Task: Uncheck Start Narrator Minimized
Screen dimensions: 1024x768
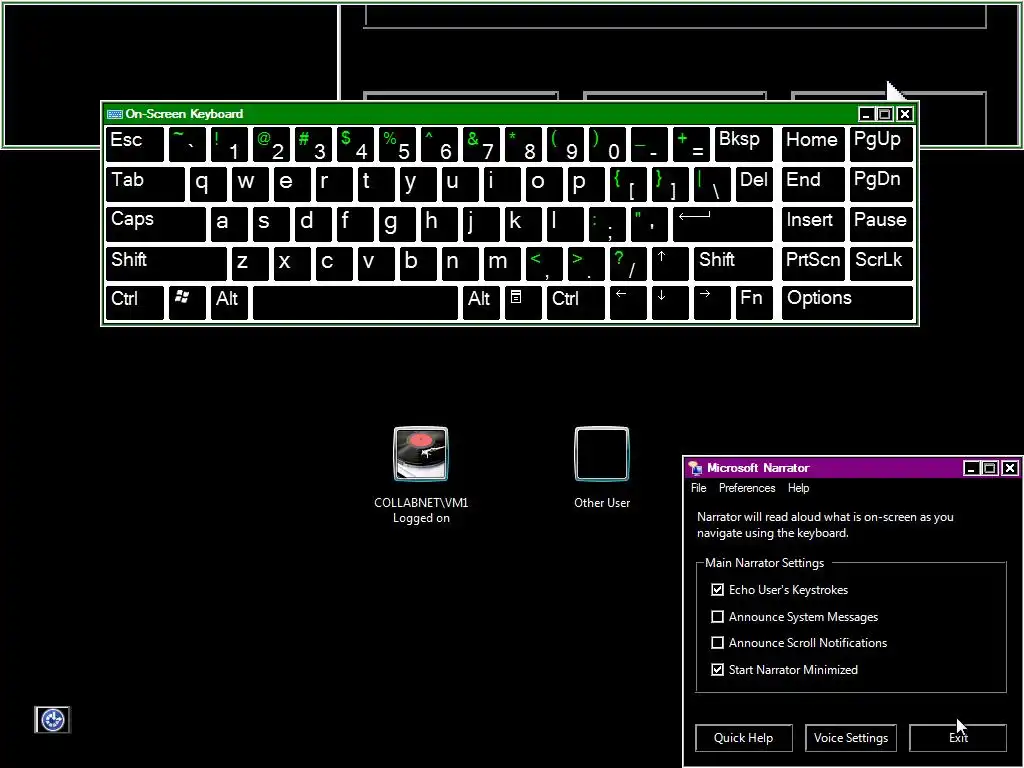Action: point(718,669)
